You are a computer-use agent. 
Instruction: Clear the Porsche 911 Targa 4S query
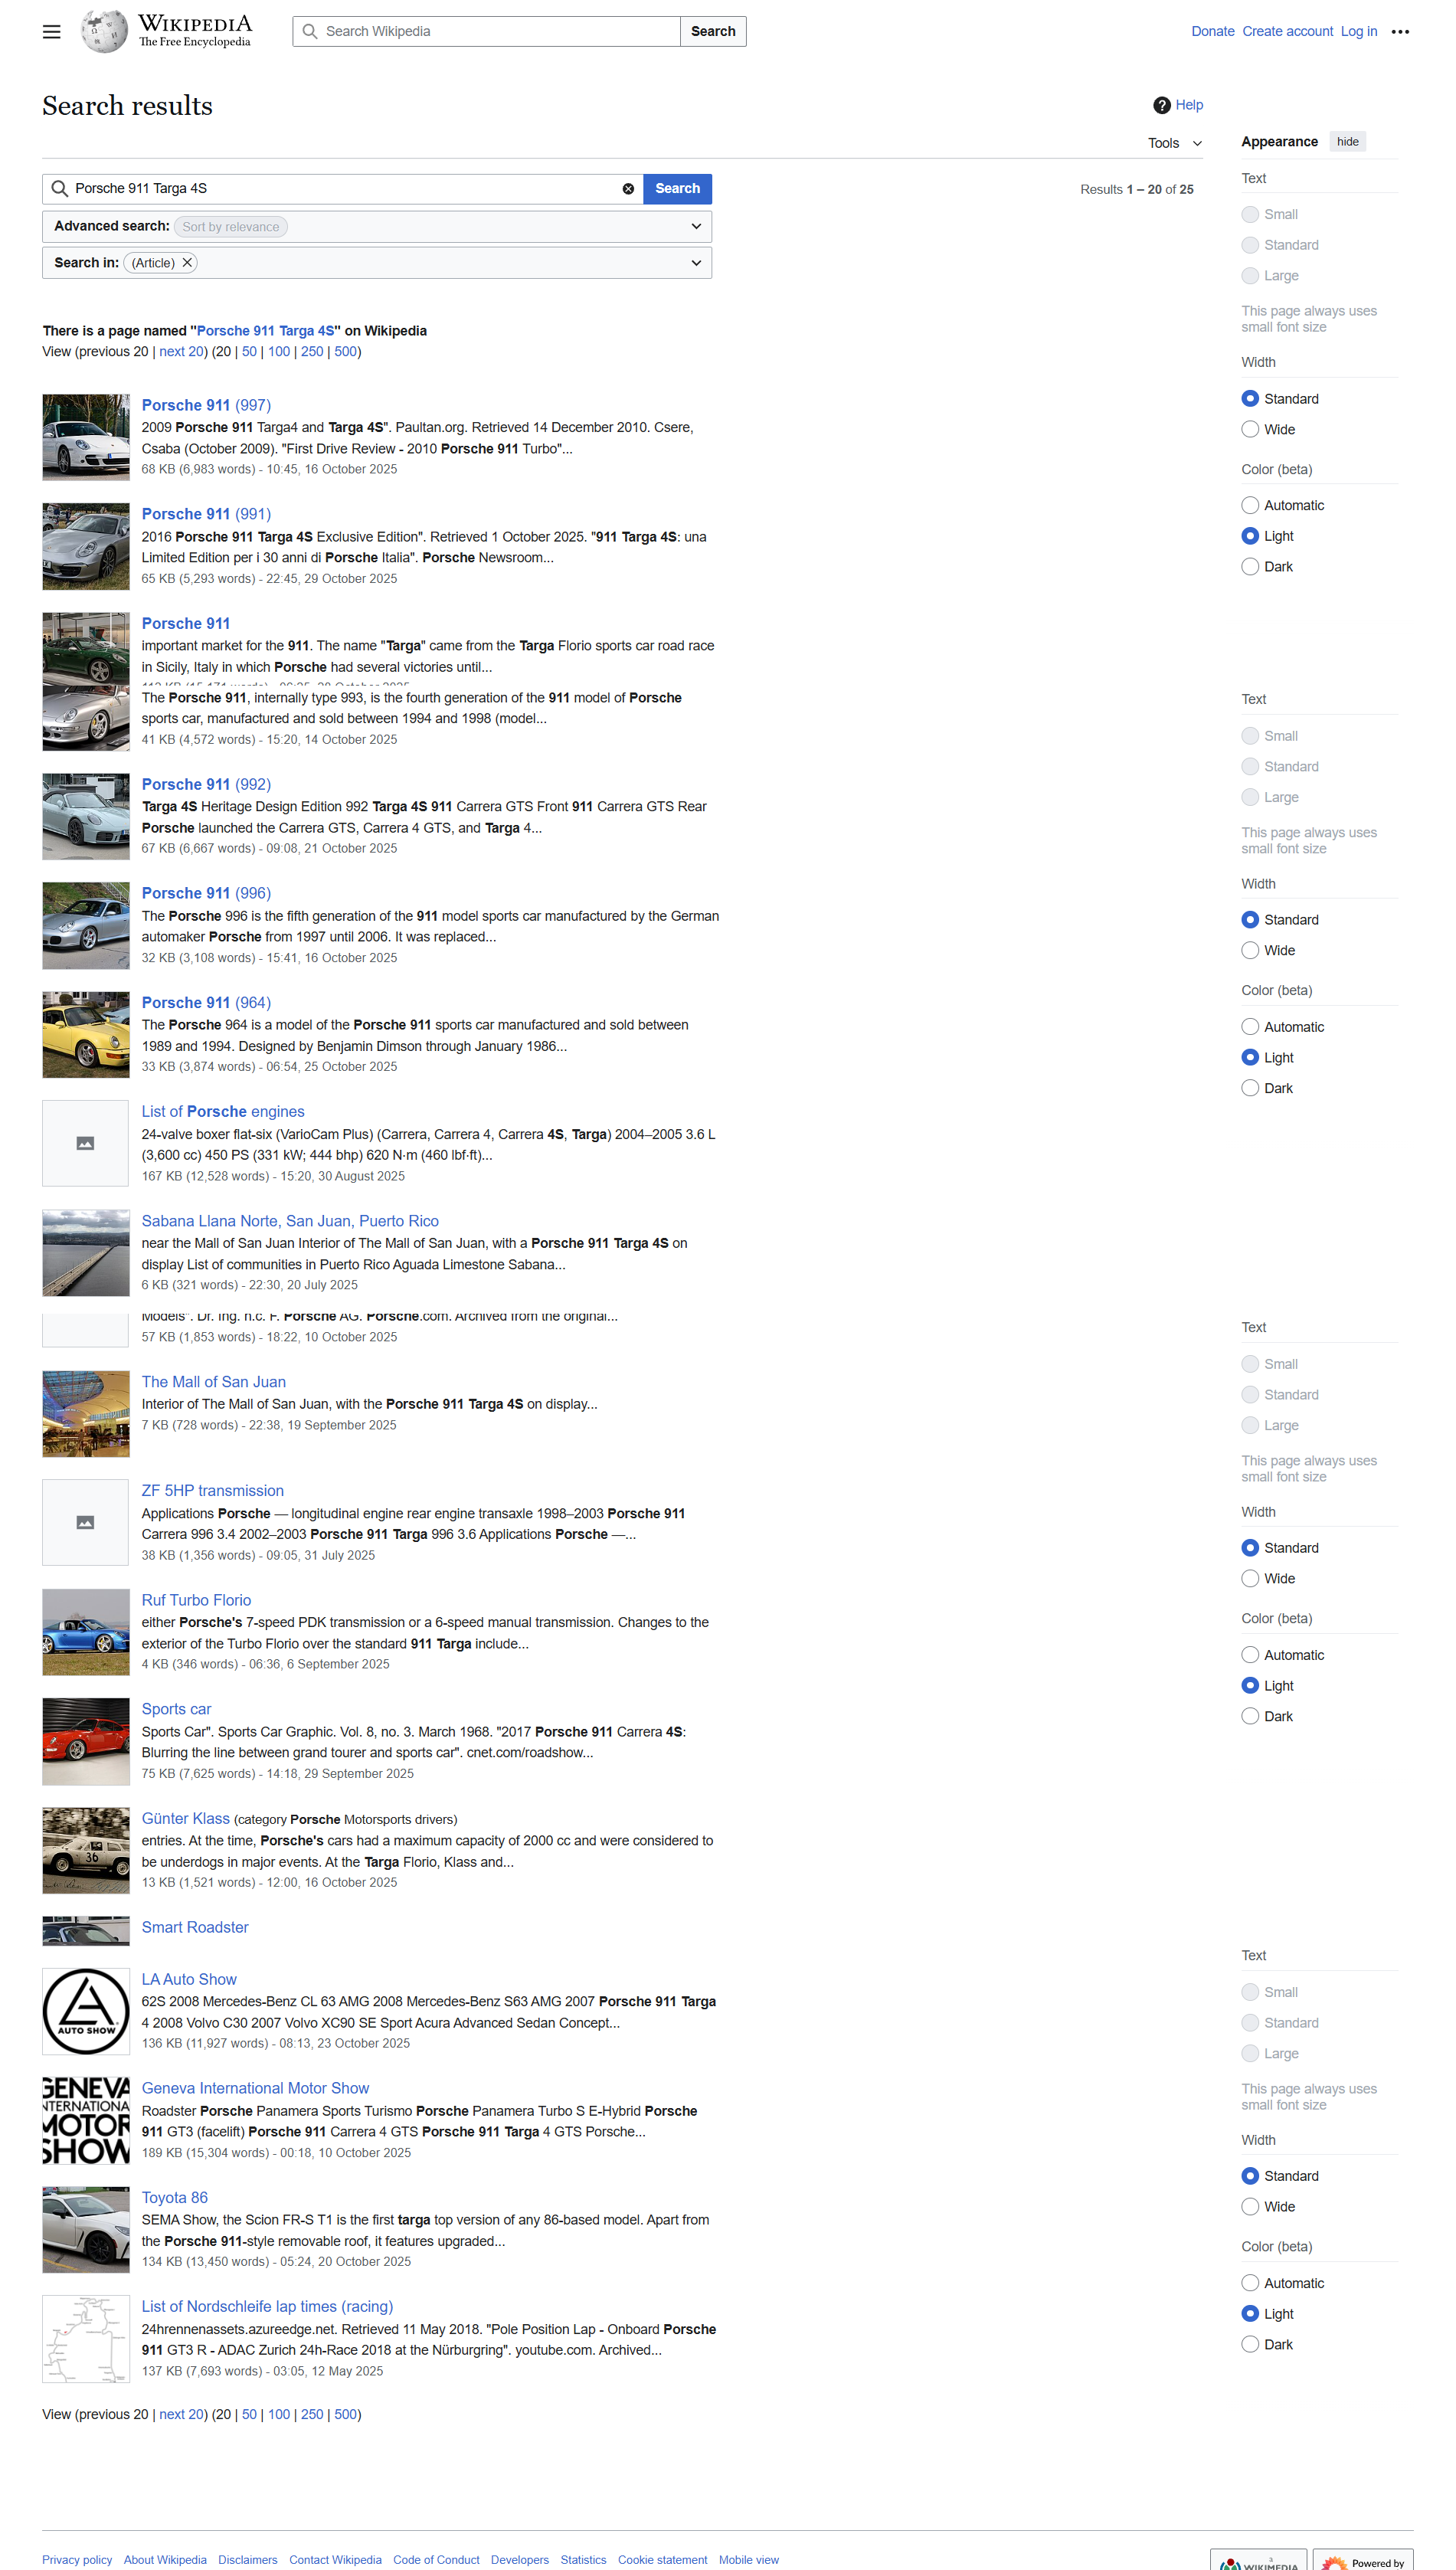(x=628, y=189)
